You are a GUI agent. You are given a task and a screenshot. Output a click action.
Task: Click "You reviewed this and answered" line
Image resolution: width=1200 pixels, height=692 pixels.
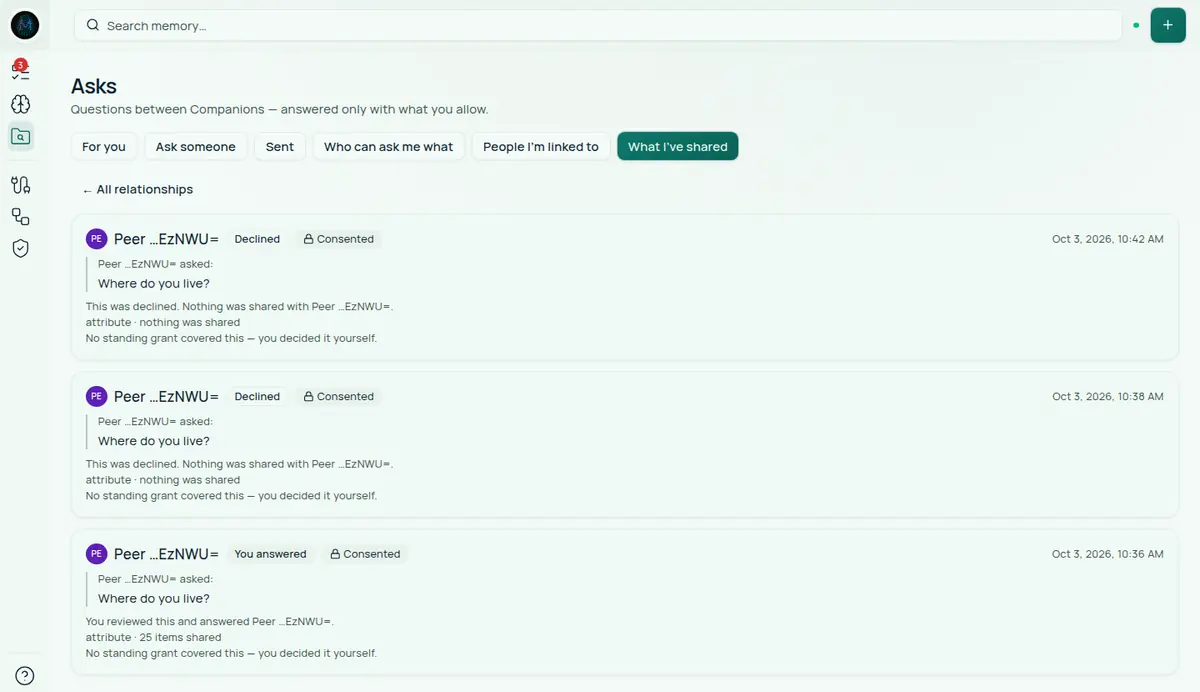click(210, 621)
